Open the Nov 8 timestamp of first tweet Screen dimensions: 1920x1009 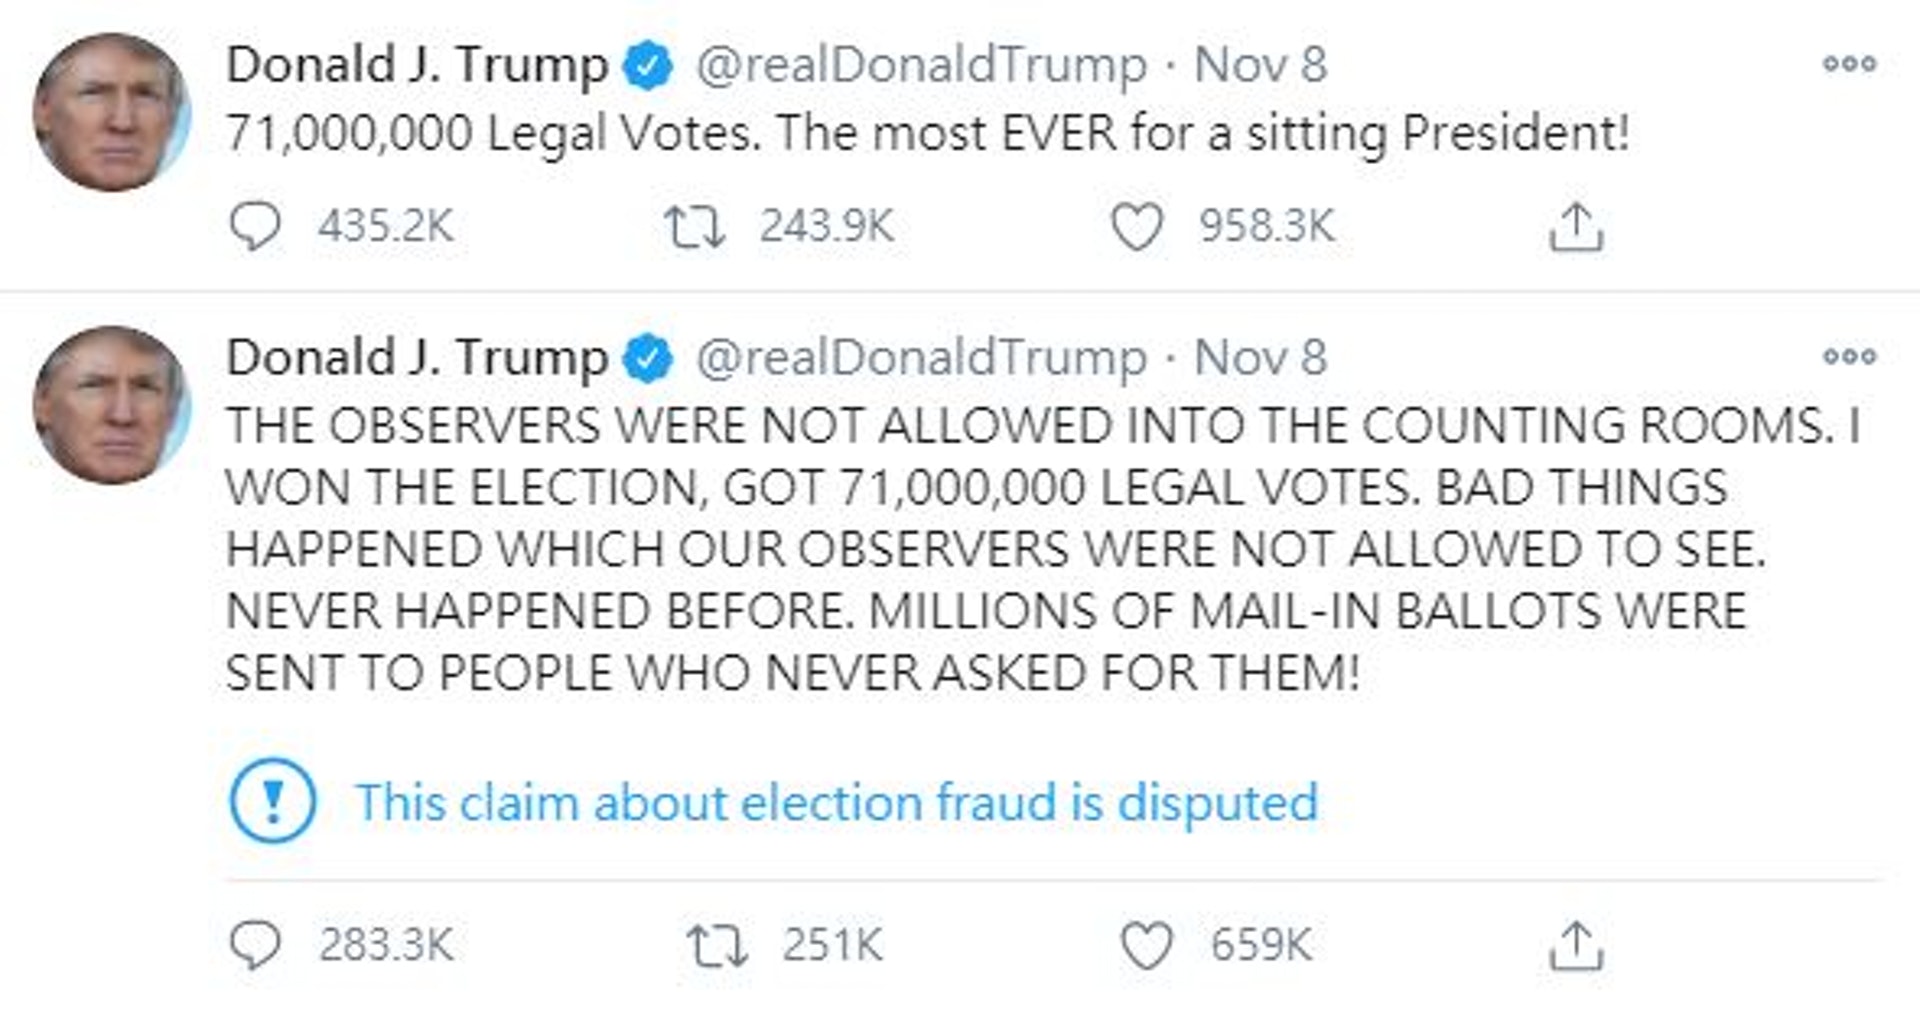tap(1260, 66)
